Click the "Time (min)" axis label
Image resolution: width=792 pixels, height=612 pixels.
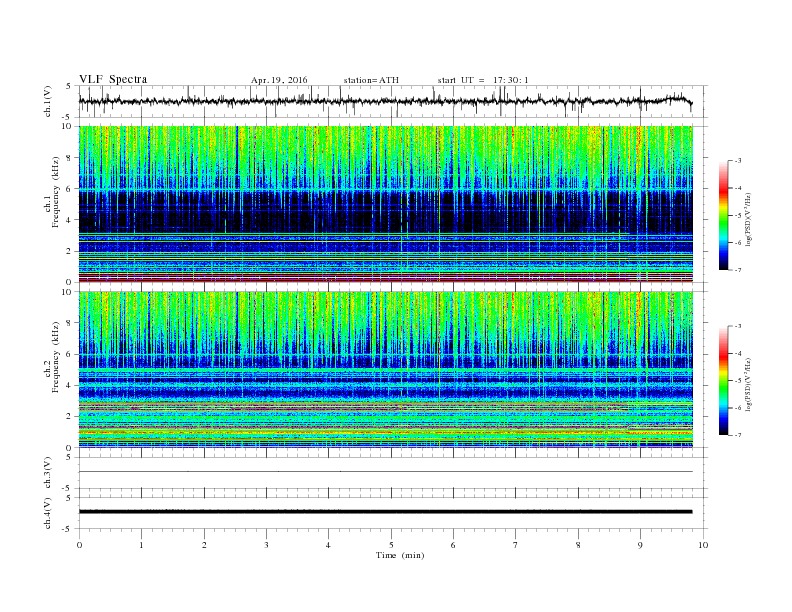click(400, 555)
